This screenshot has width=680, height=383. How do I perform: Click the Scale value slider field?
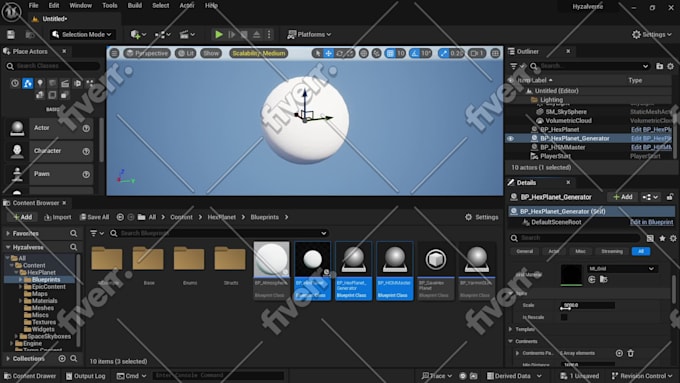[x=588, y=305]
